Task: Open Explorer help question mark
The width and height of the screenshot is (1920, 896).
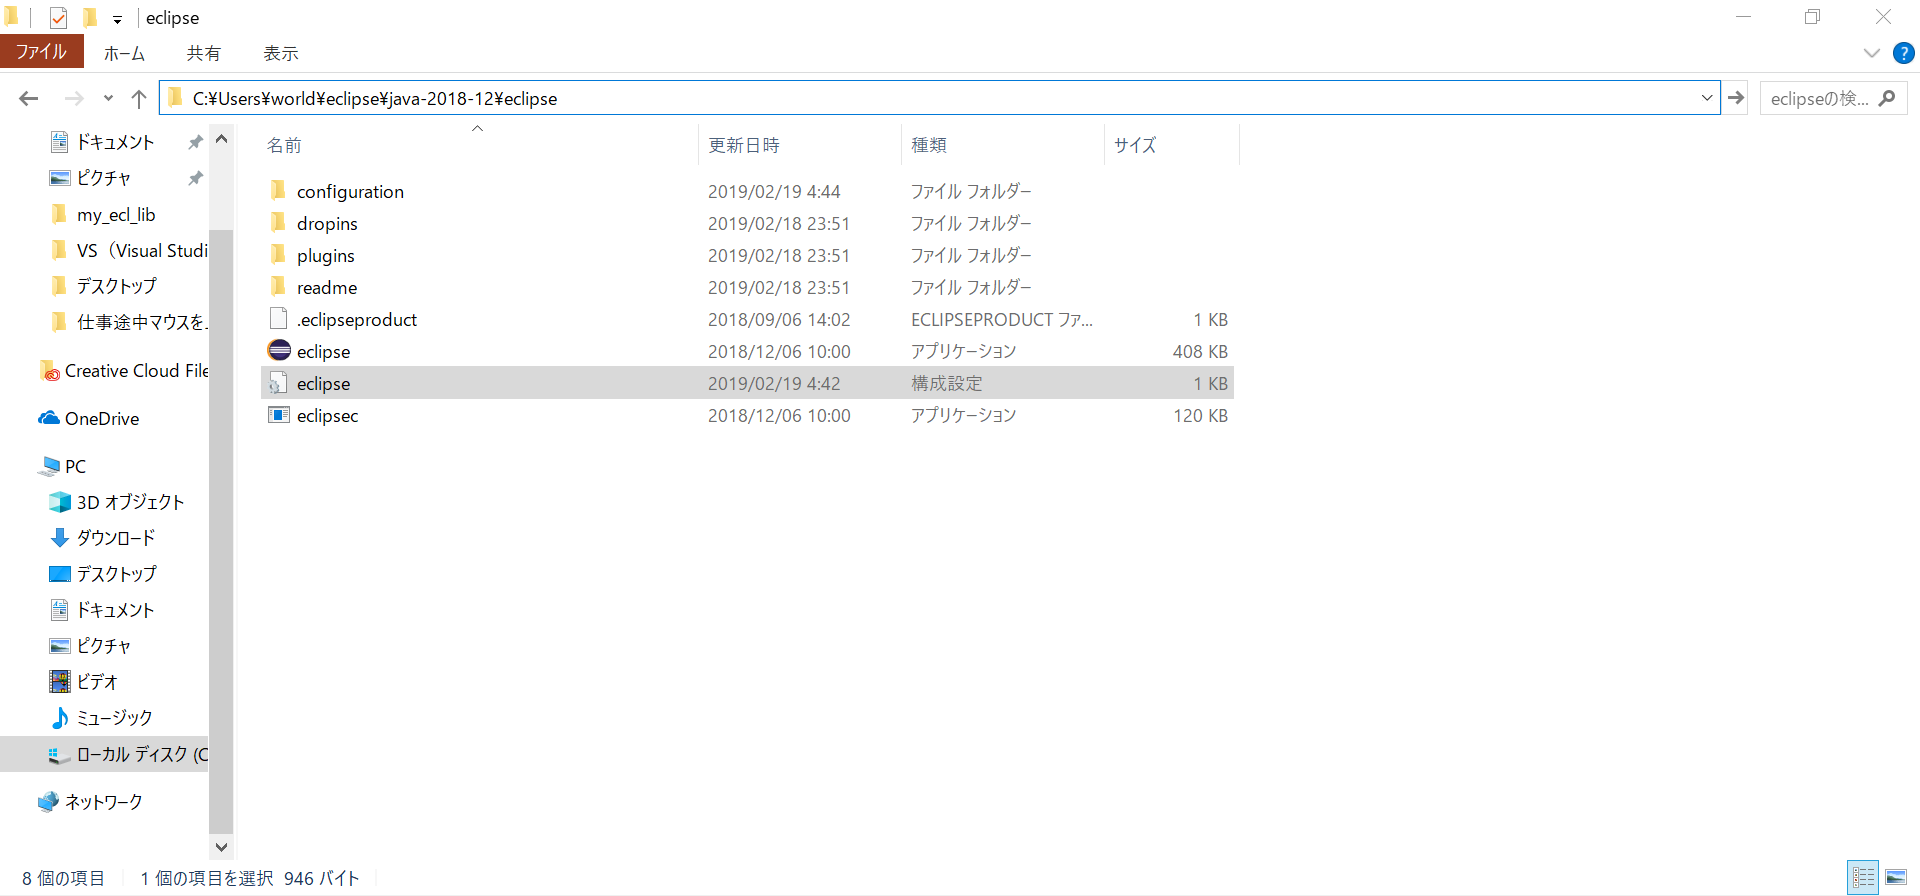Action: pyautogui.click(x=1904, y=53)
